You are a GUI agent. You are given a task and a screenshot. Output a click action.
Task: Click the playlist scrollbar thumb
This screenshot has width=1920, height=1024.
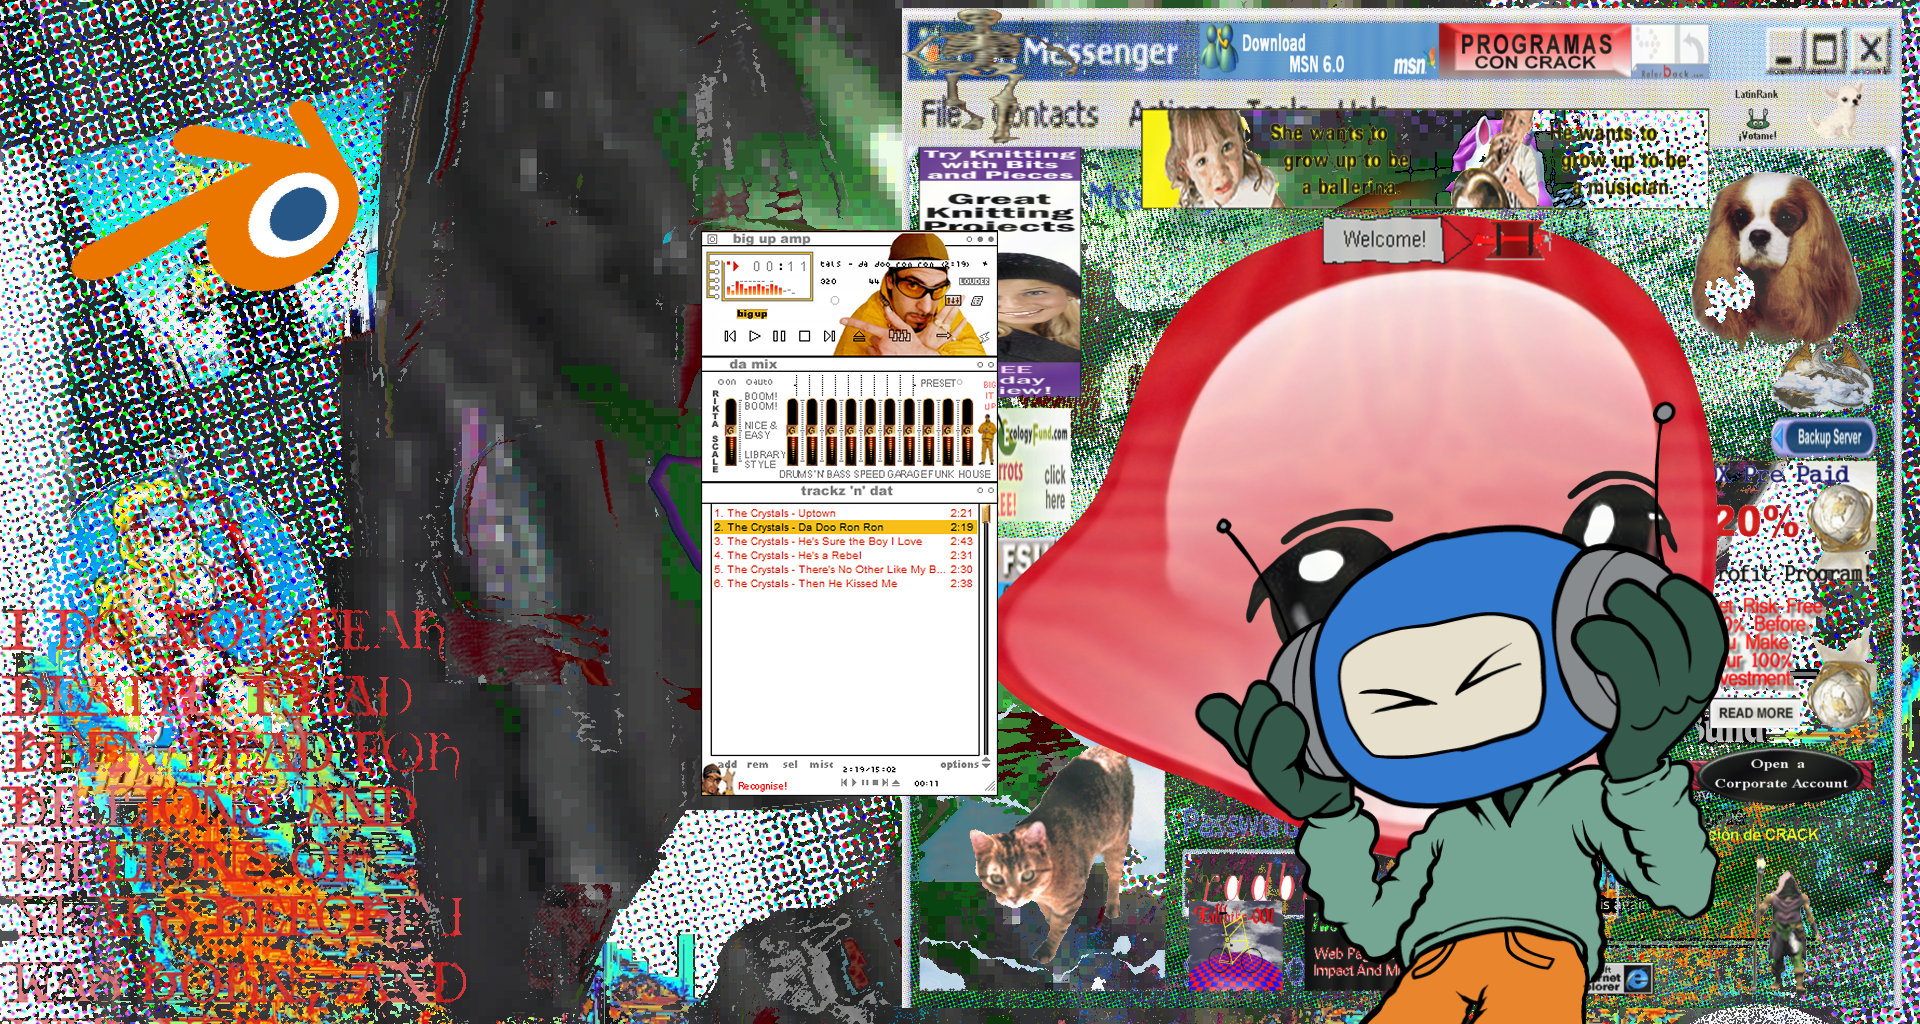pyautogui.click(x=986, y=514)
